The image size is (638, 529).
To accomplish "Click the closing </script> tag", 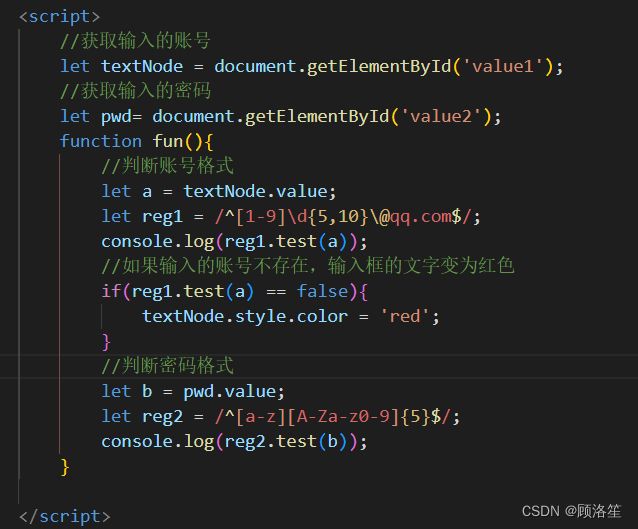I will tap(64, 516).
